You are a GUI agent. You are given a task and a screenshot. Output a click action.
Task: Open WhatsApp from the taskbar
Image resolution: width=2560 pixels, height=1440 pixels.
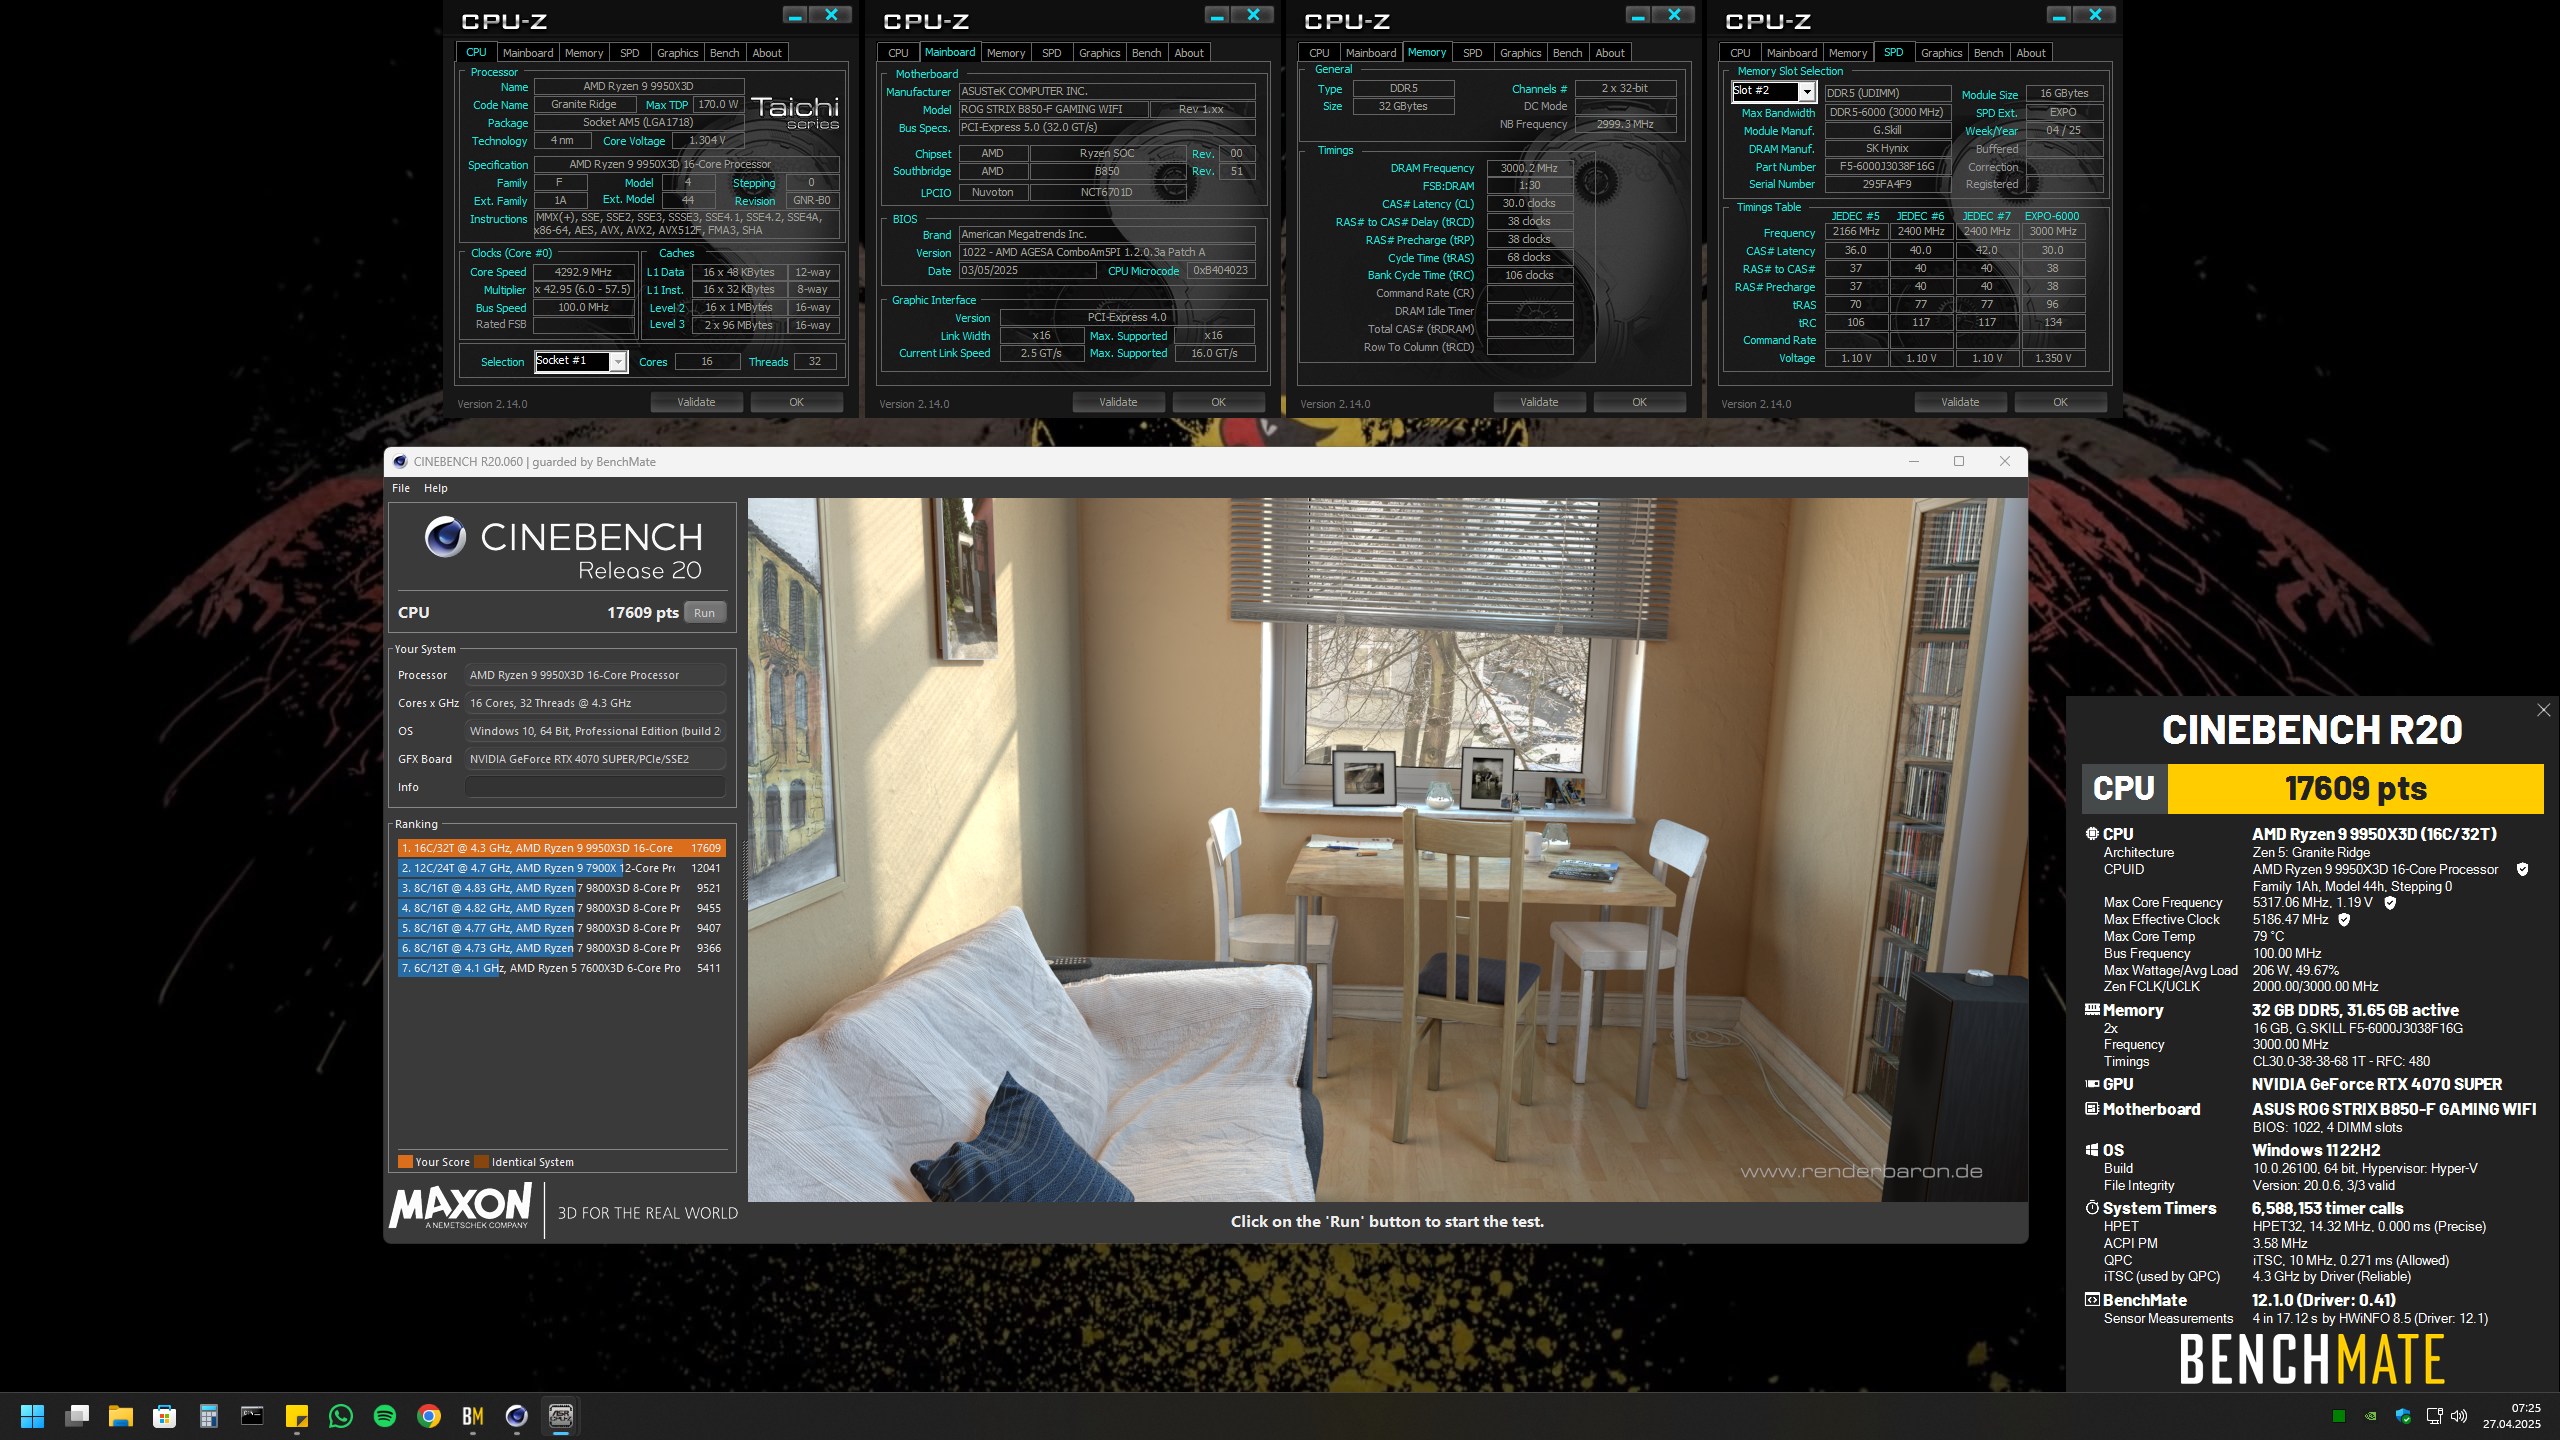pyautogui.click(x=341, y=1416)
